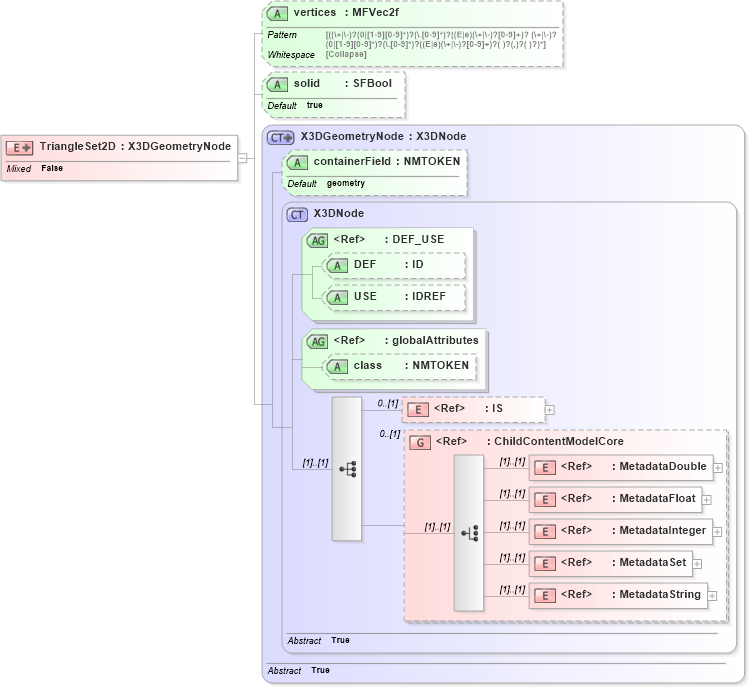Select the USE : IDREF attribute
The width and height of the screenshot is (749, 687).
click(x=400, y=296)
